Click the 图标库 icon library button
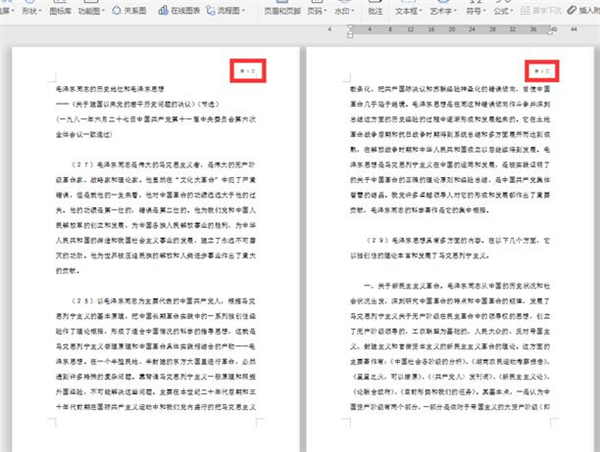Image resolution: width=600 pixels, height=452 pixels. (60, 11)
